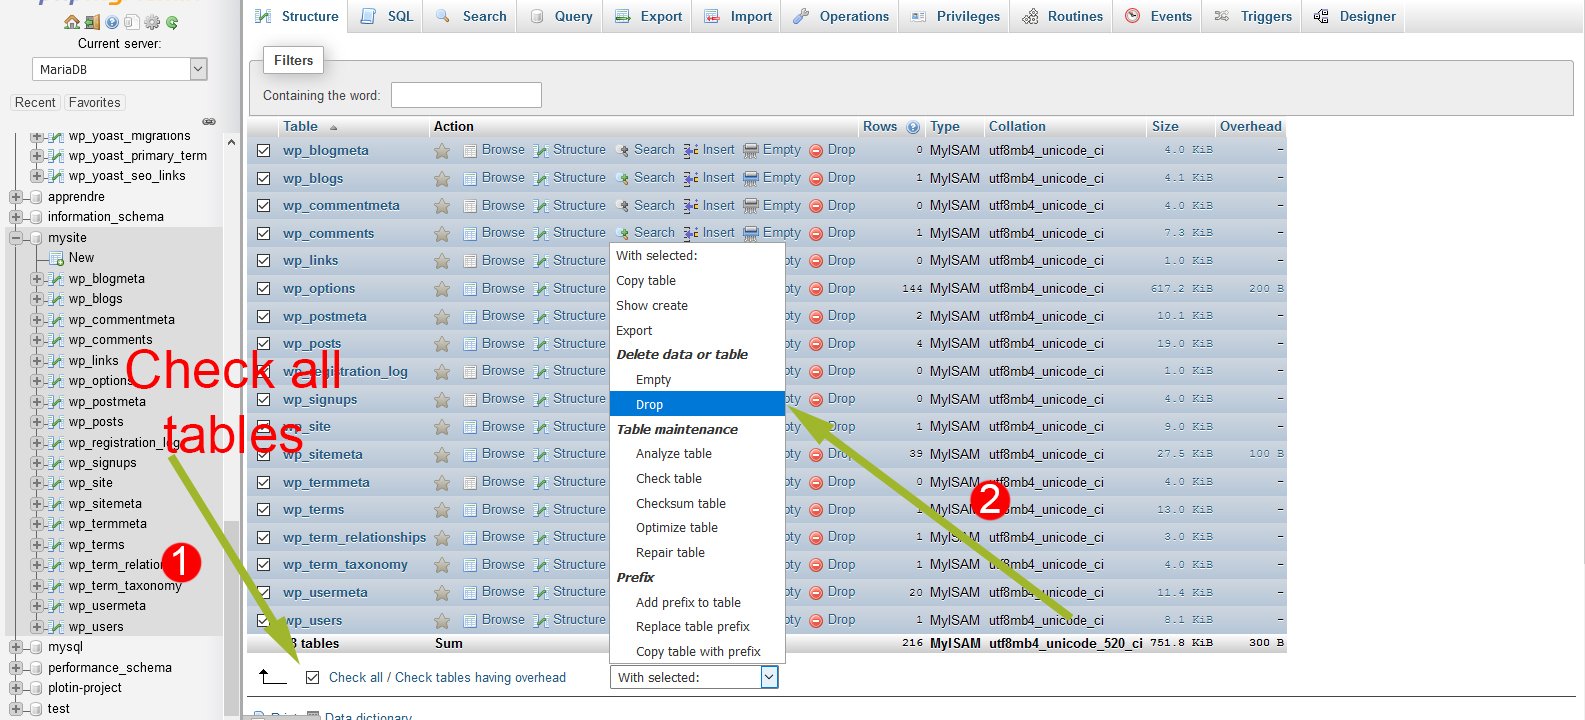
Task: Click the Home icon in the sidebar
Action: pos(71,22)
